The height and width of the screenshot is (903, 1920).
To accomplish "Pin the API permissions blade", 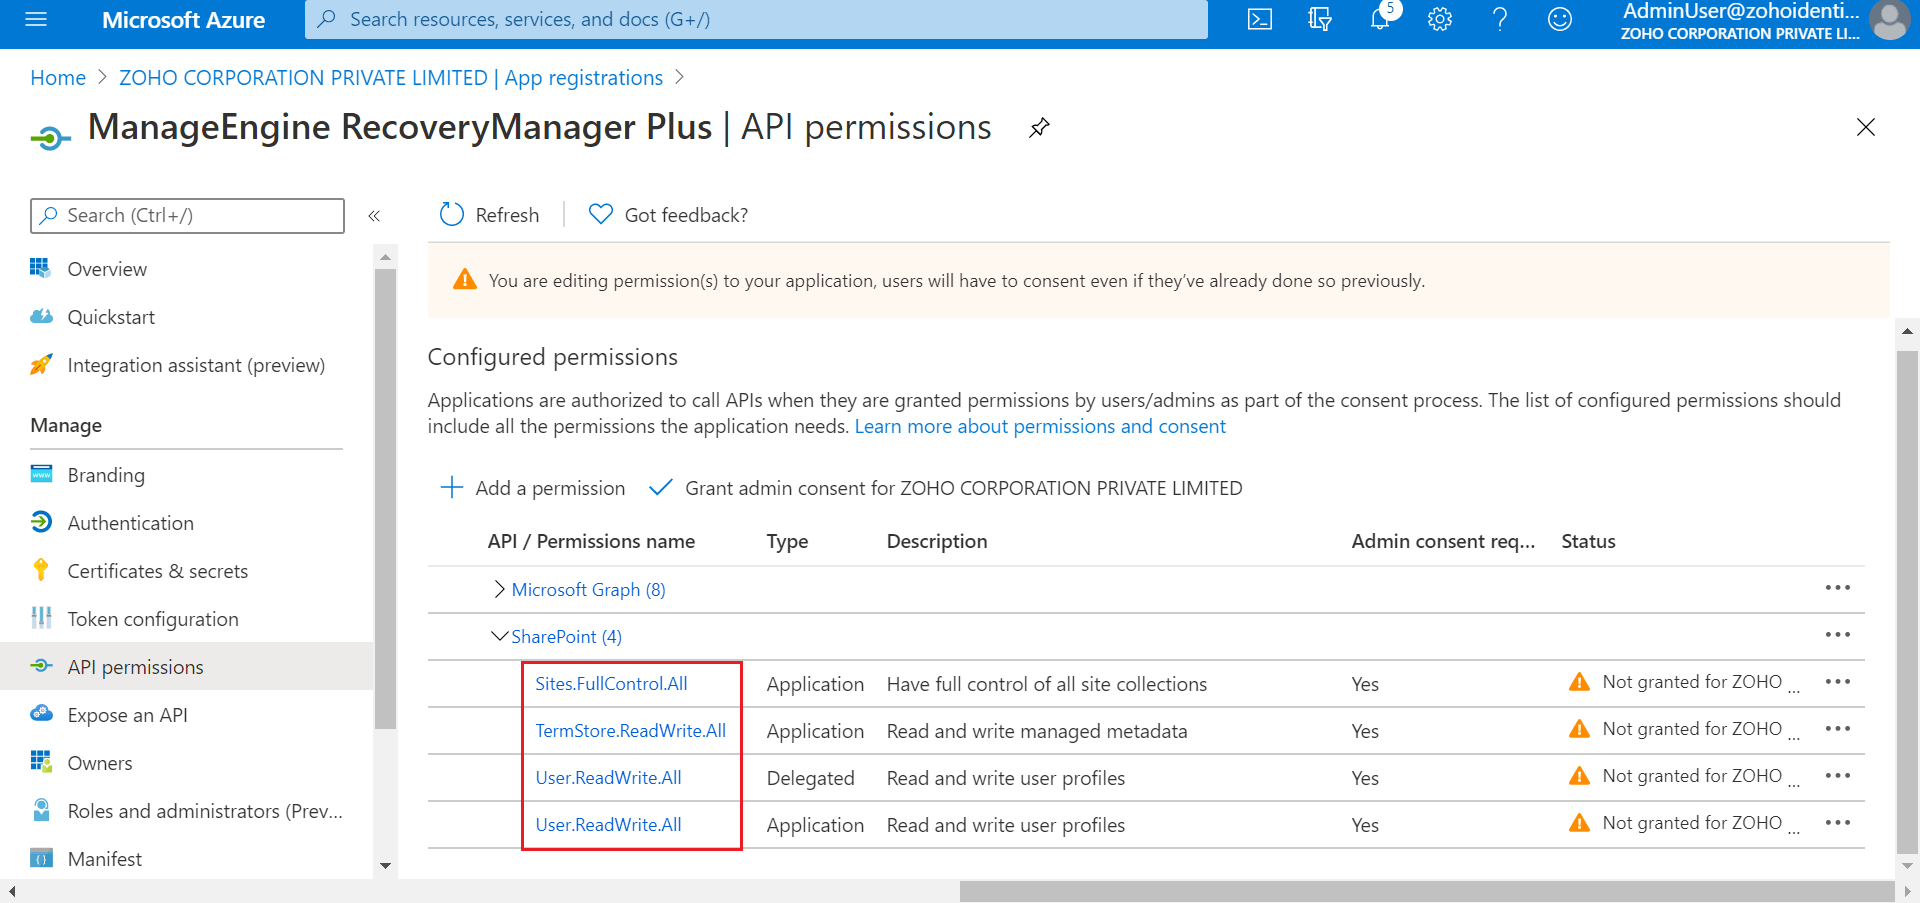I will (x=1040, y=128).
